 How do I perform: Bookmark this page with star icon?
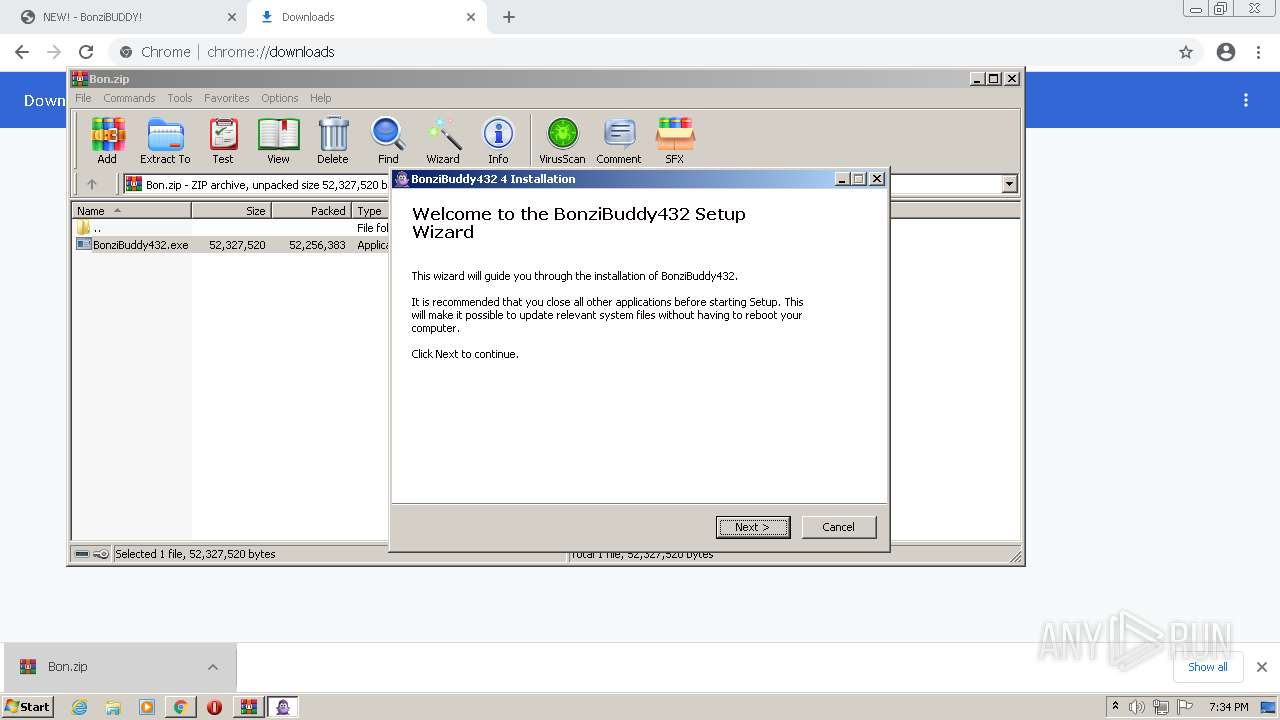point(1186,52)
